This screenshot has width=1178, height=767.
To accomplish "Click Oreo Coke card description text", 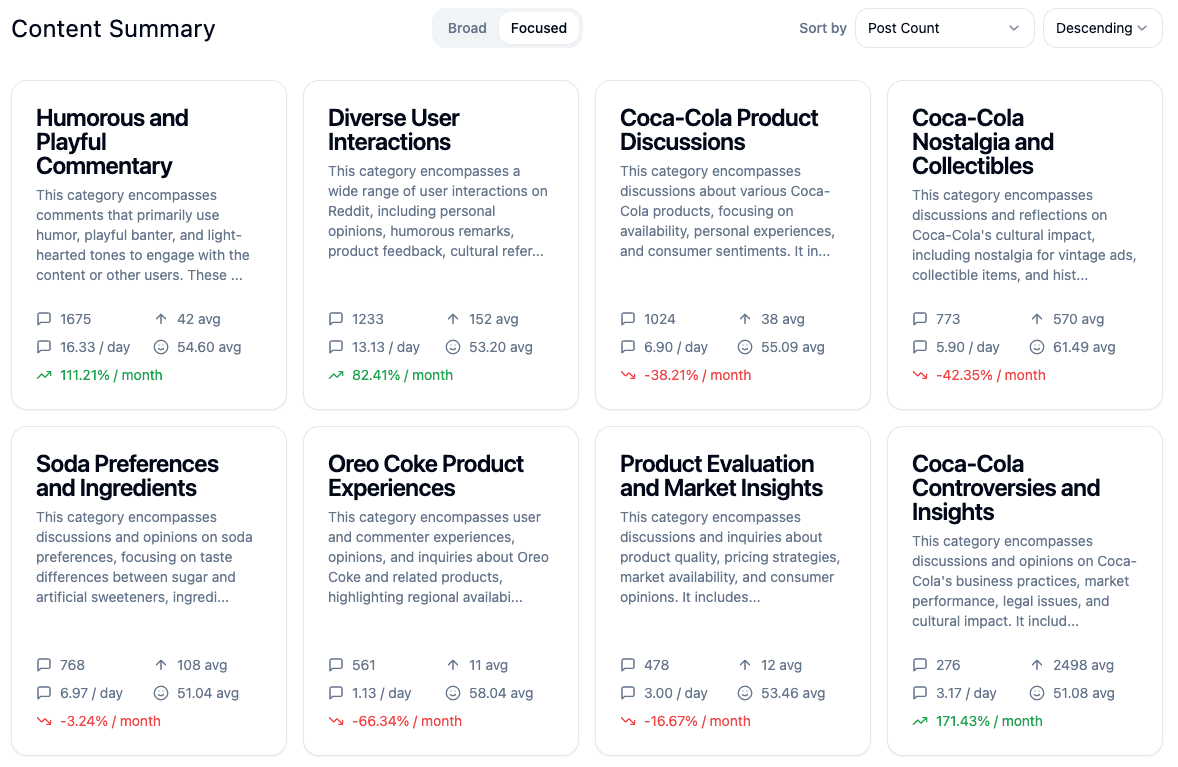I will tap(439, 557).
